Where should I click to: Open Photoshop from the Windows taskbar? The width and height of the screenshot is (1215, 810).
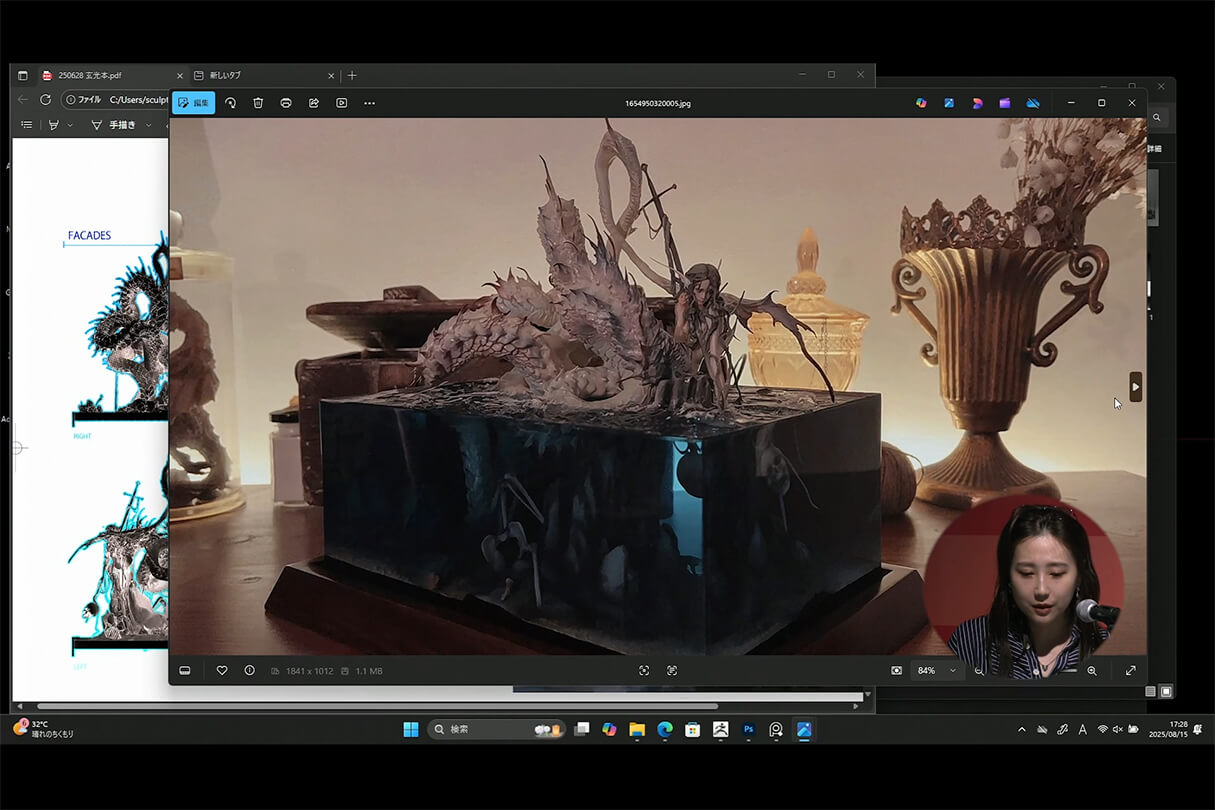coord(748,730)
